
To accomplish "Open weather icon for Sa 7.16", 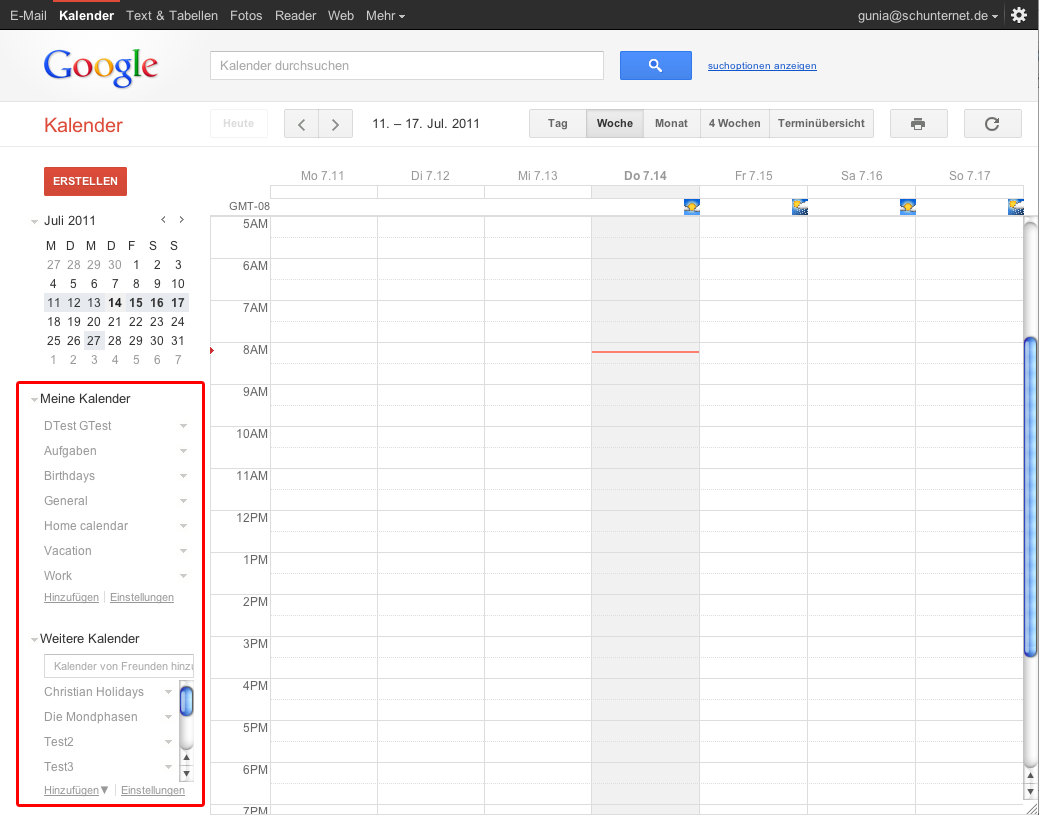I will pyautogui.click(x=908, y=207).
